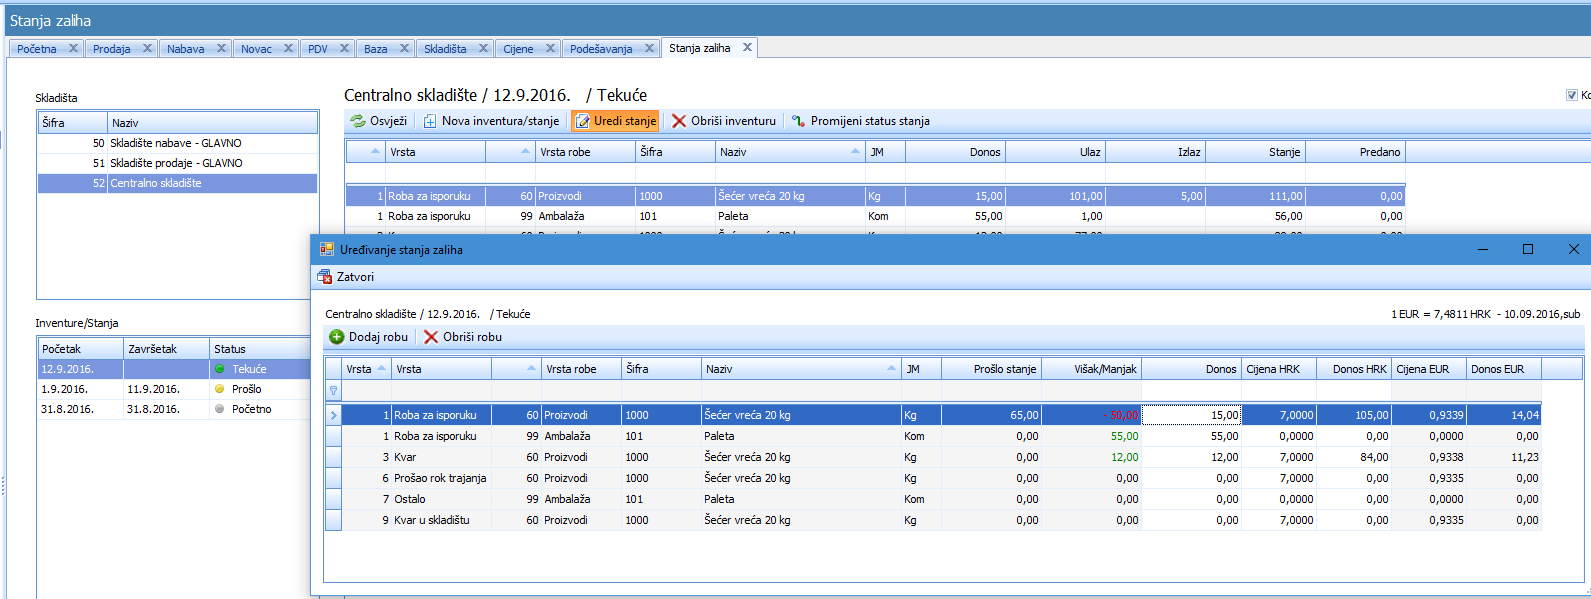Select the Tekuće inventory dated 12.9.2016.

pyautogui.click(x=174, y=369)
